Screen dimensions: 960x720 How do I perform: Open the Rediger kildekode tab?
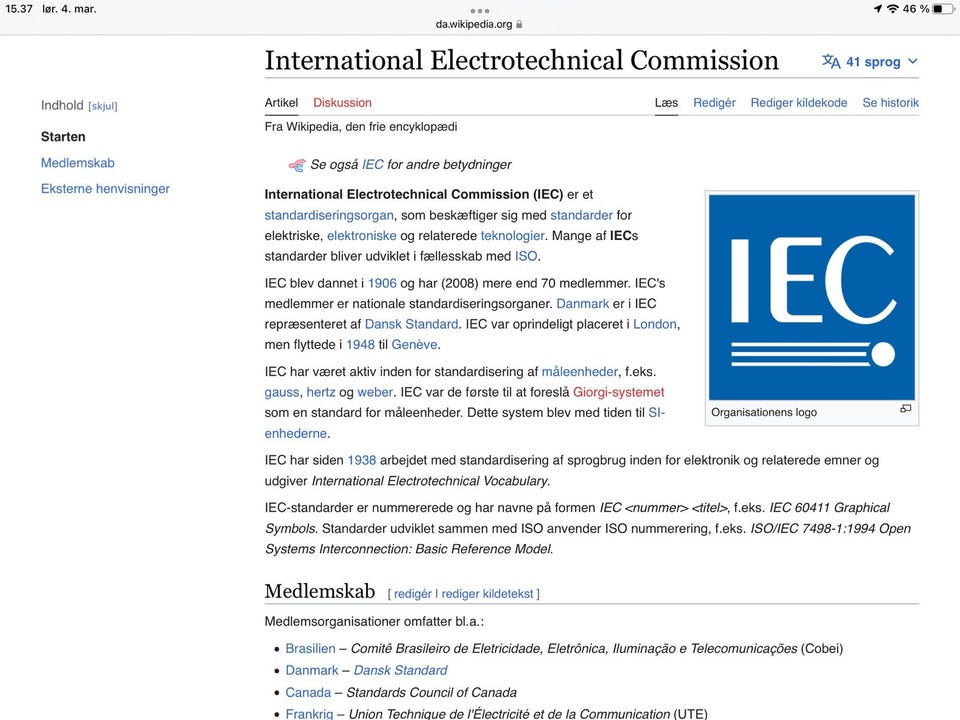point(799,103)
